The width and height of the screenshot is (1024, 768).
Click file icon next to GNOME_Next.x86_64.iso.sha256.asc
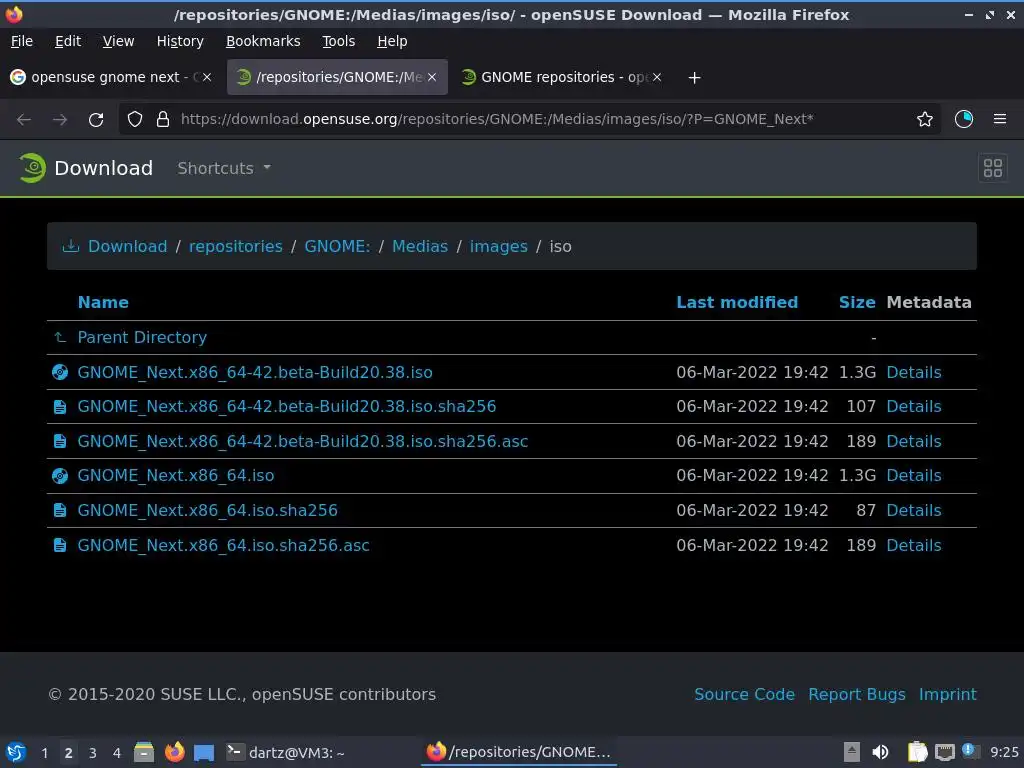60,545
